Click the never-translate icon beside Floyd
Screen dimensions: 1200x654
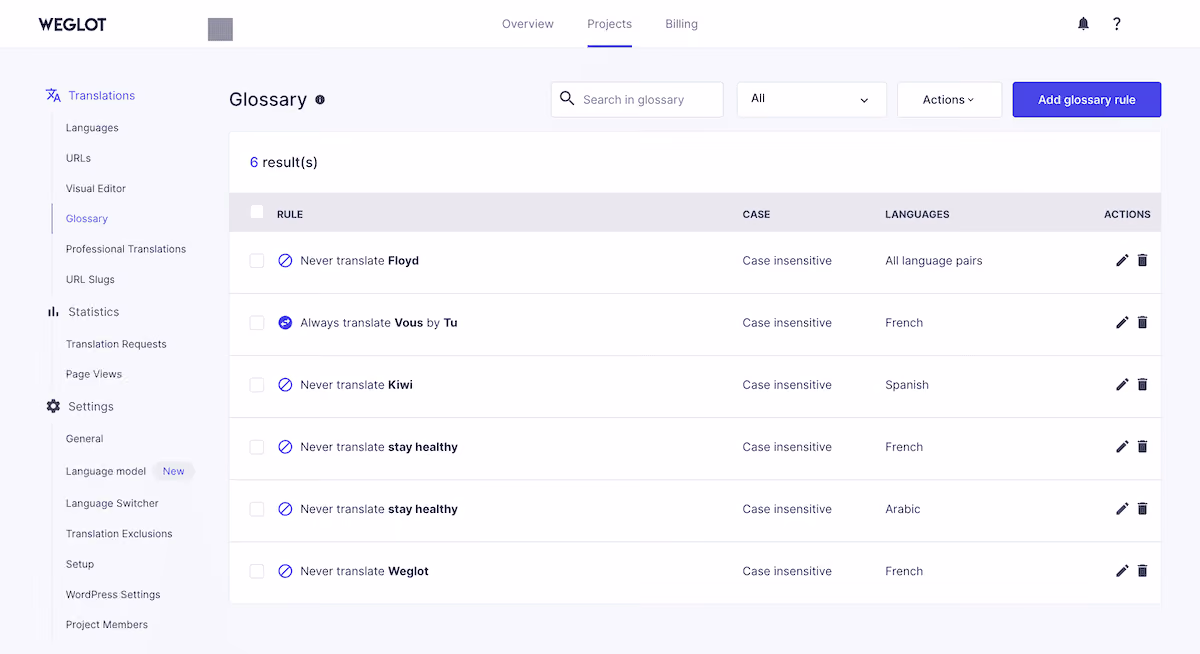[x=285, y=261]
